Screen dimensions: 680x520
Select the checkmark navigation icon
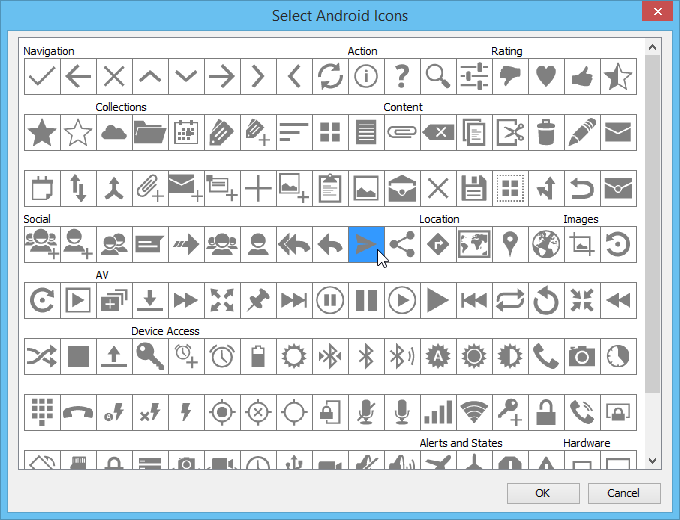coord(42,76)
